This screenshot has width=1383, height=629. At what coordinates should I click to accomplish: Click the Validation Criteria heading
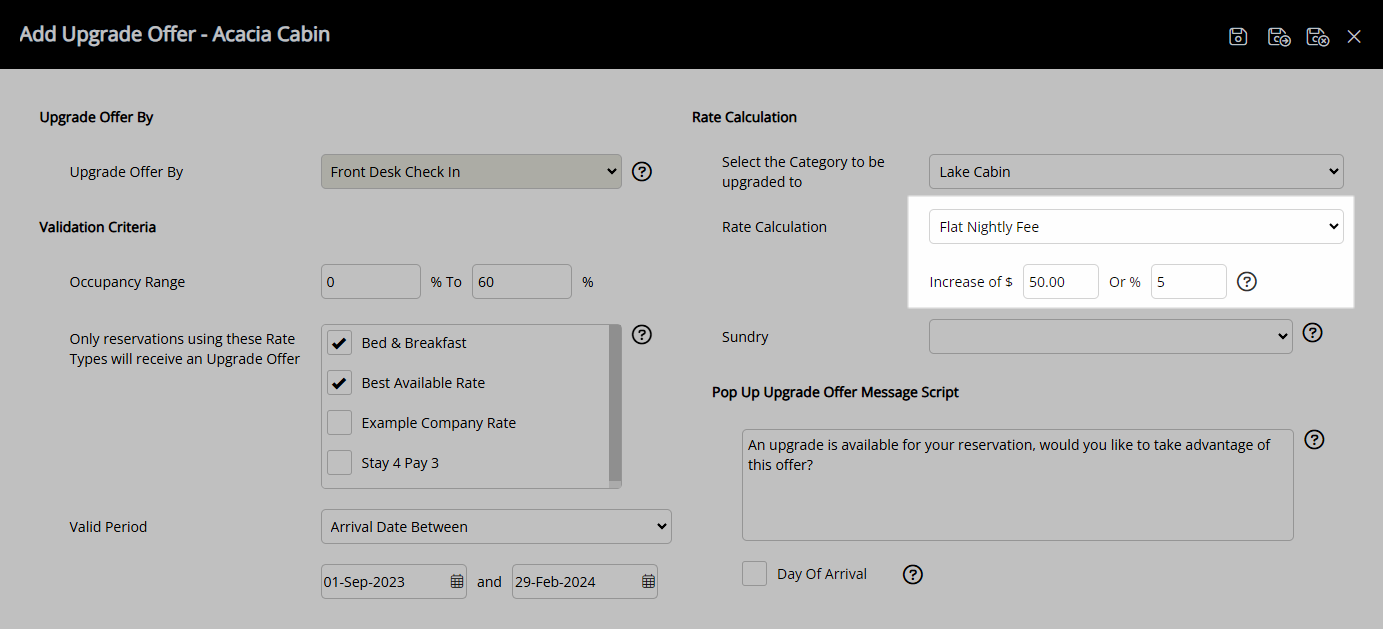(x=98, y=227)
